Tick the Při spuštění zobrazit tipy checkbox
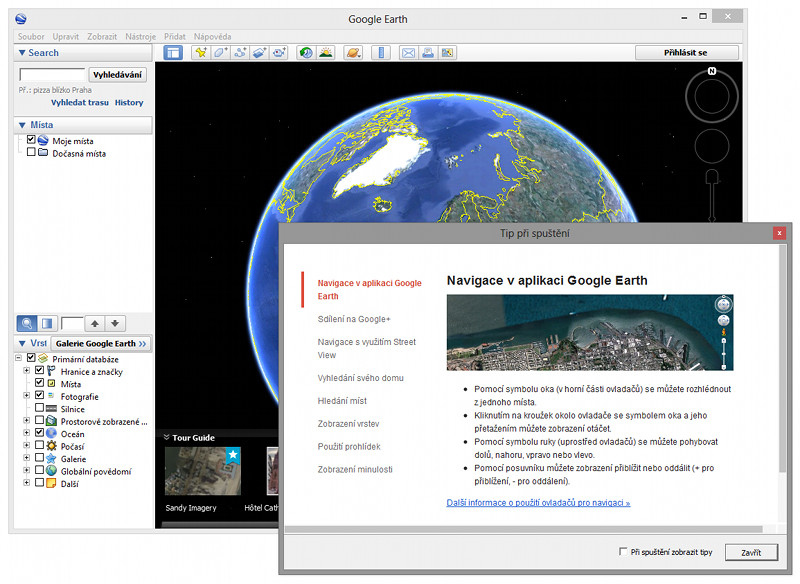 pyautogui.click(x=623, y=551)
